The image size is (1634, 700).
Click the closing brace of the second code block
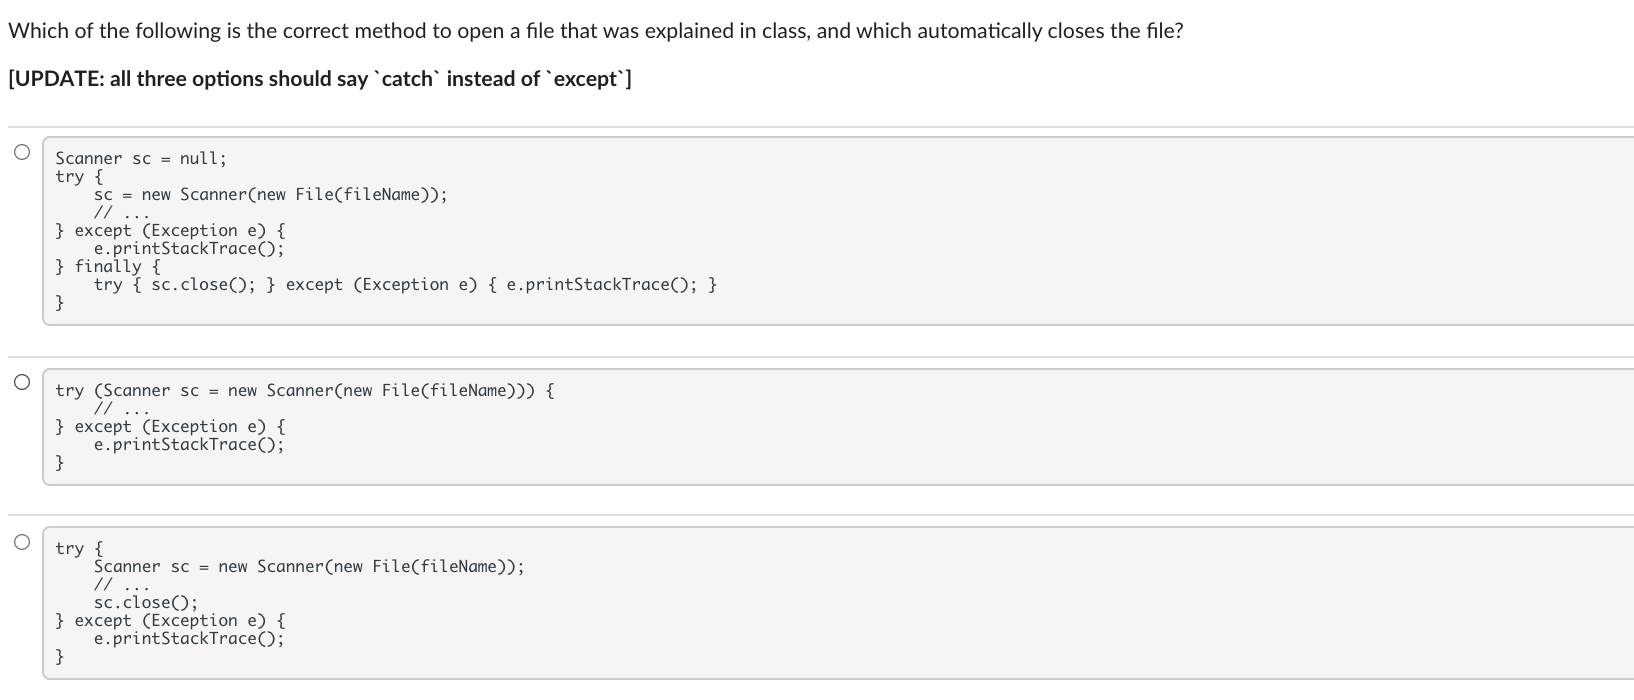tap(60, 462)
